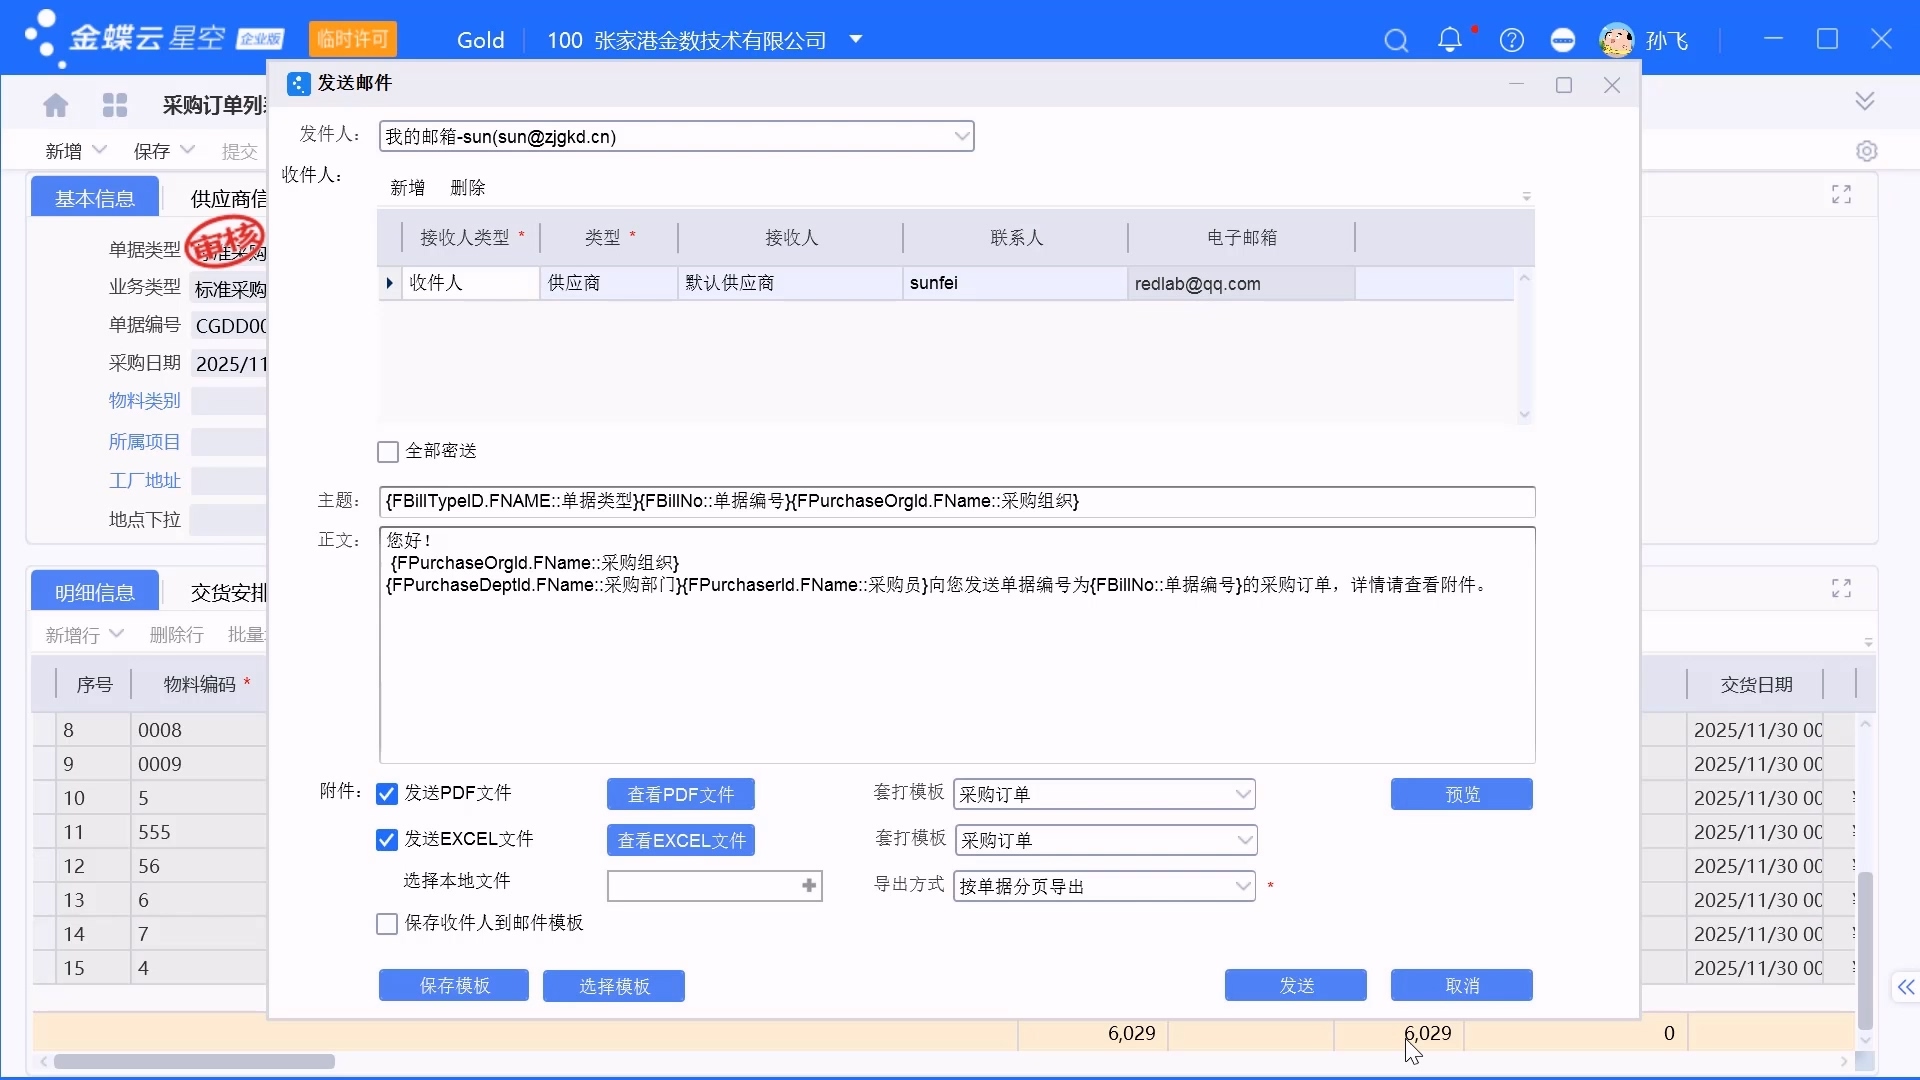Expand 新增行 dropdown in detail toolbar
Image resolution: width=1920 pixels, height=1080 pixels.
(x=116, y=634)
